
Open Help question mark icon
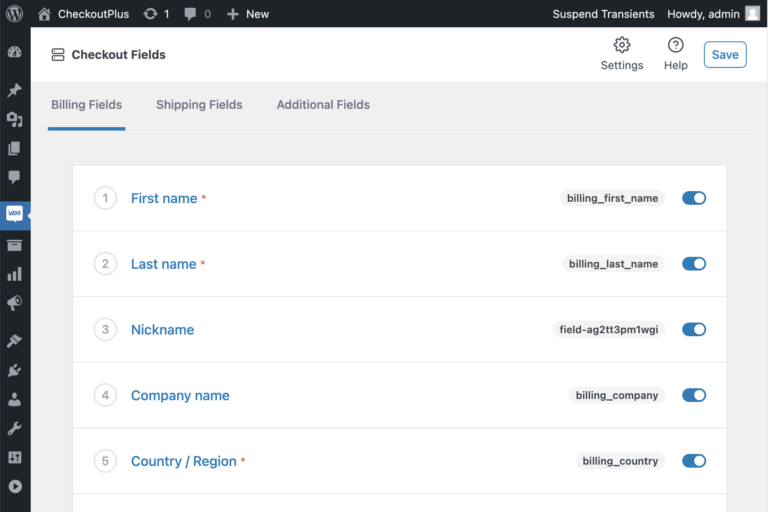coord(675,54)
